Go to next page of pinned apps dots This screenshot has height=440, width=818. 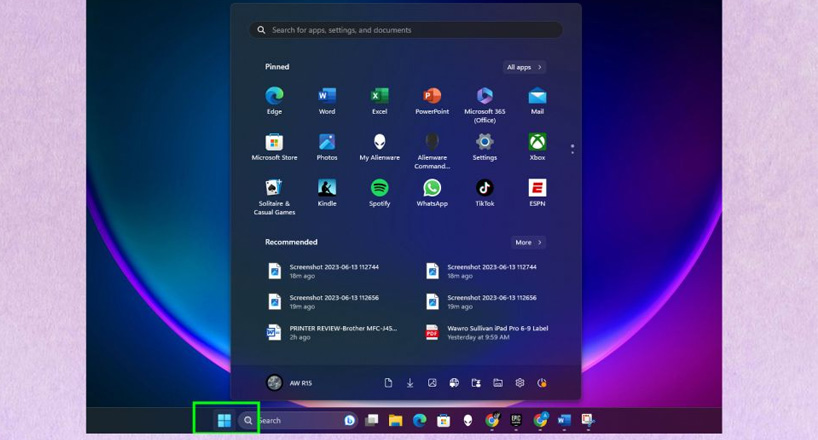click(572, 152)
